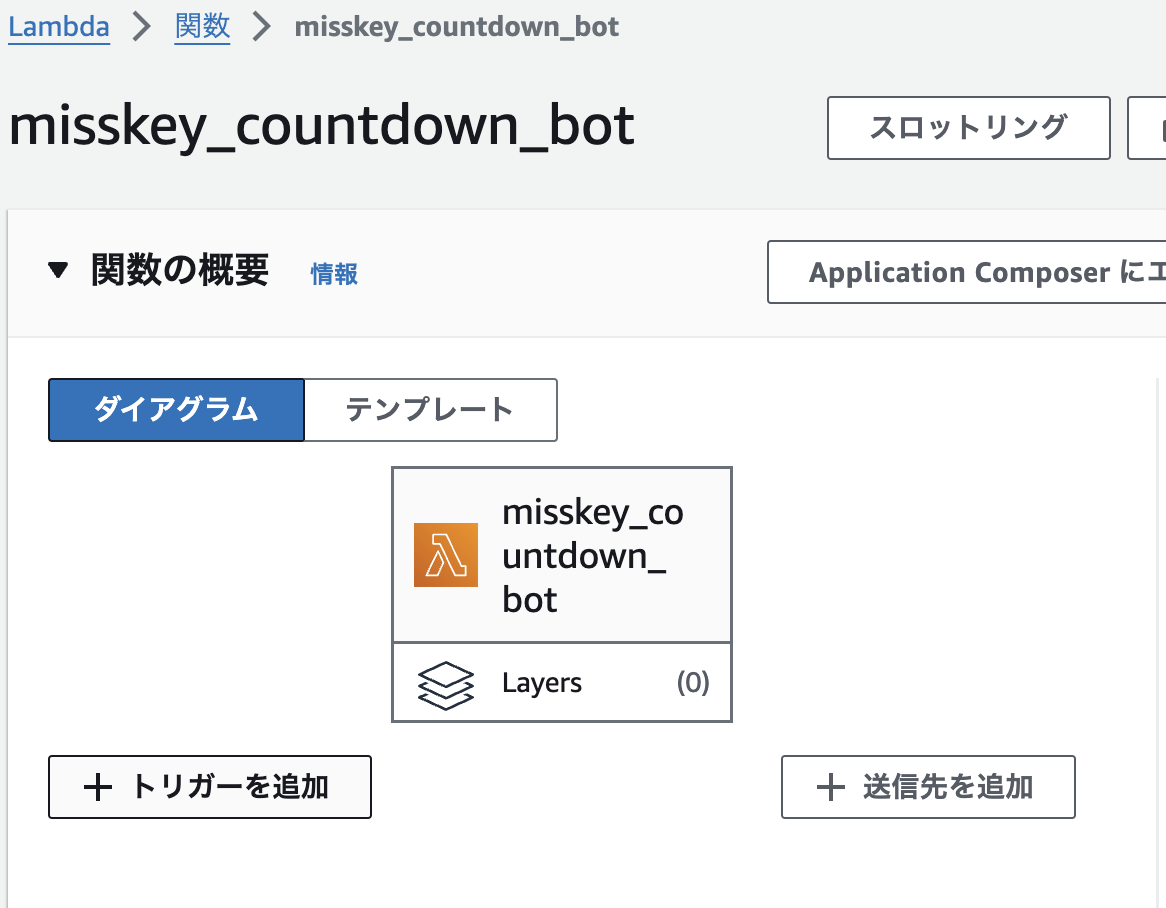This screenshot has width=1166, height=908.
Task: Click the 関数の概要 section heading
Action: tap(179, 269)
